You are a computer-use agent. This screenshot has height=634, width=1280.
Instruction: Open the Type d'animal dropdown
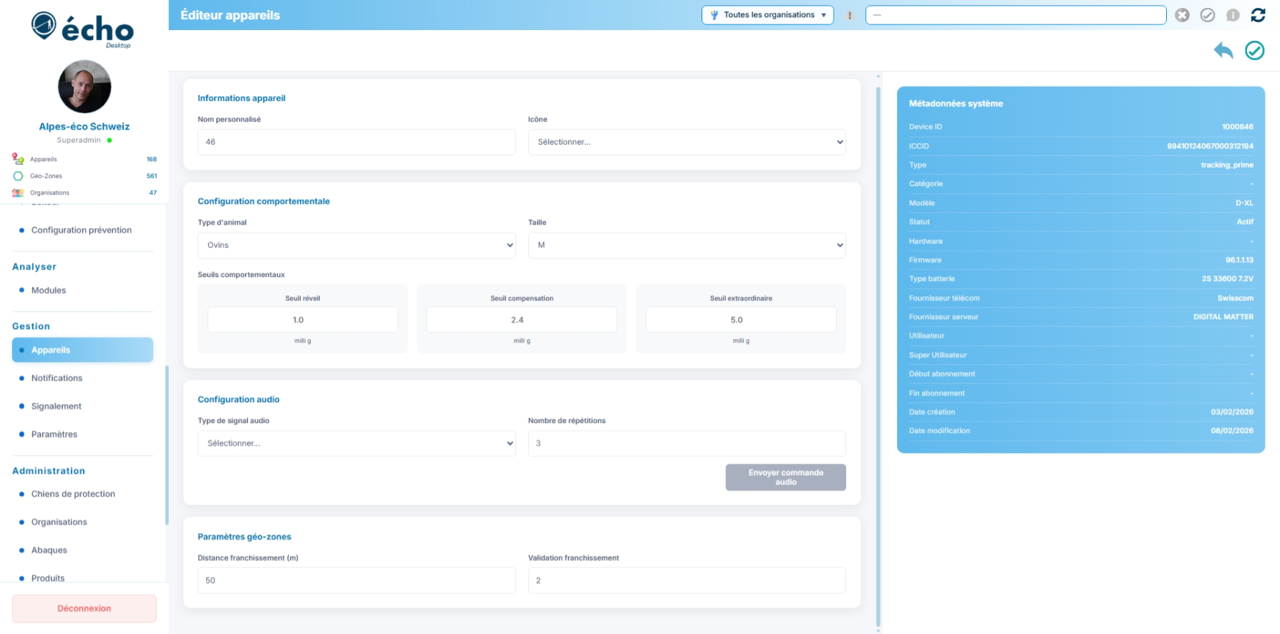(356, 245)
